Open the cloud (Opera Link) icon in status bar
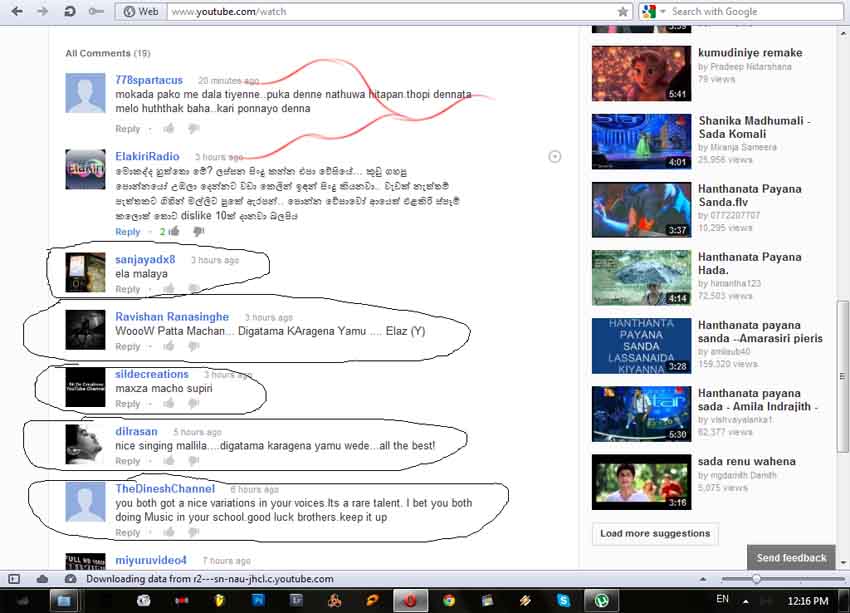Viewport: 850px width, 613px height. [x=42, y=579]
